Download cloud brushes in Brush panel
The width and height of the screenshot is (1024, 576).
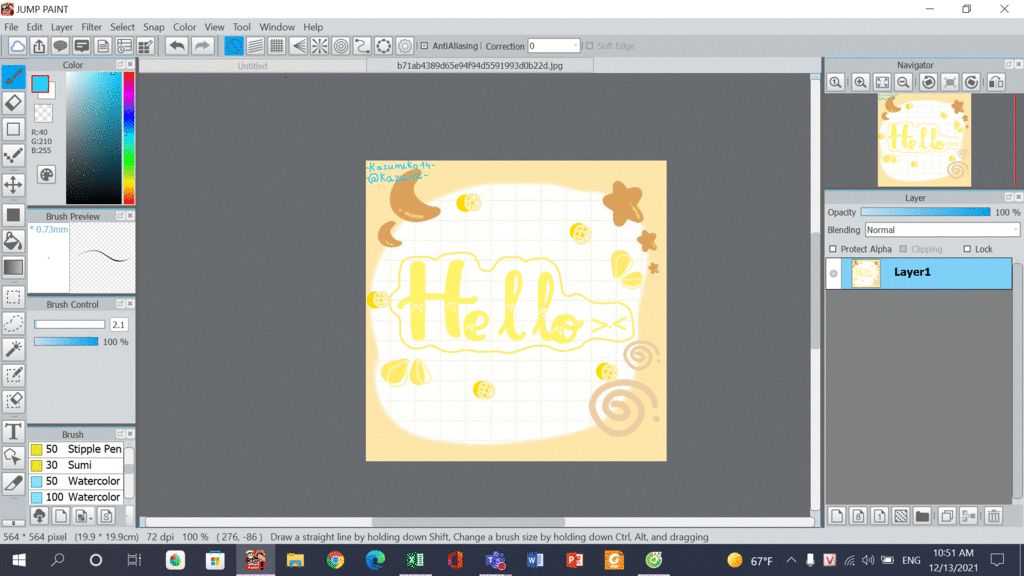[x=39, y=516]
